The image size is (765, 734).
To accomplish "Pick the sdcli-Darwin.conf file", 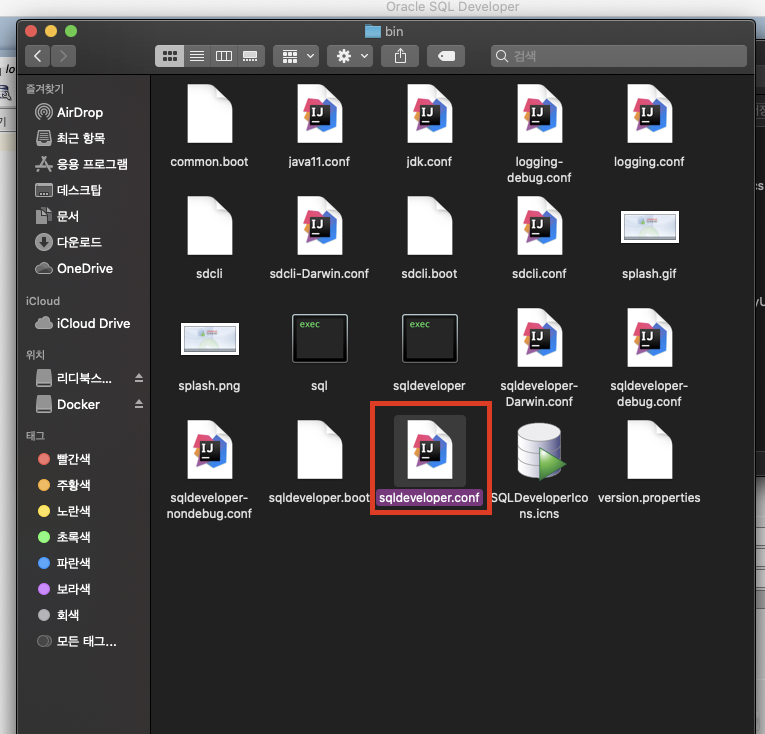I will (x=320, y=226).
